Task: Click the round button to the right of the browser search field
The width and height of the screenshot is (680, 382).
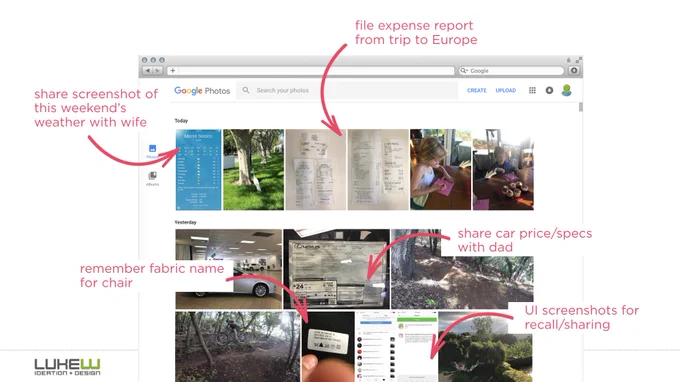Action: pyautogui.click(x=574, y=71)
